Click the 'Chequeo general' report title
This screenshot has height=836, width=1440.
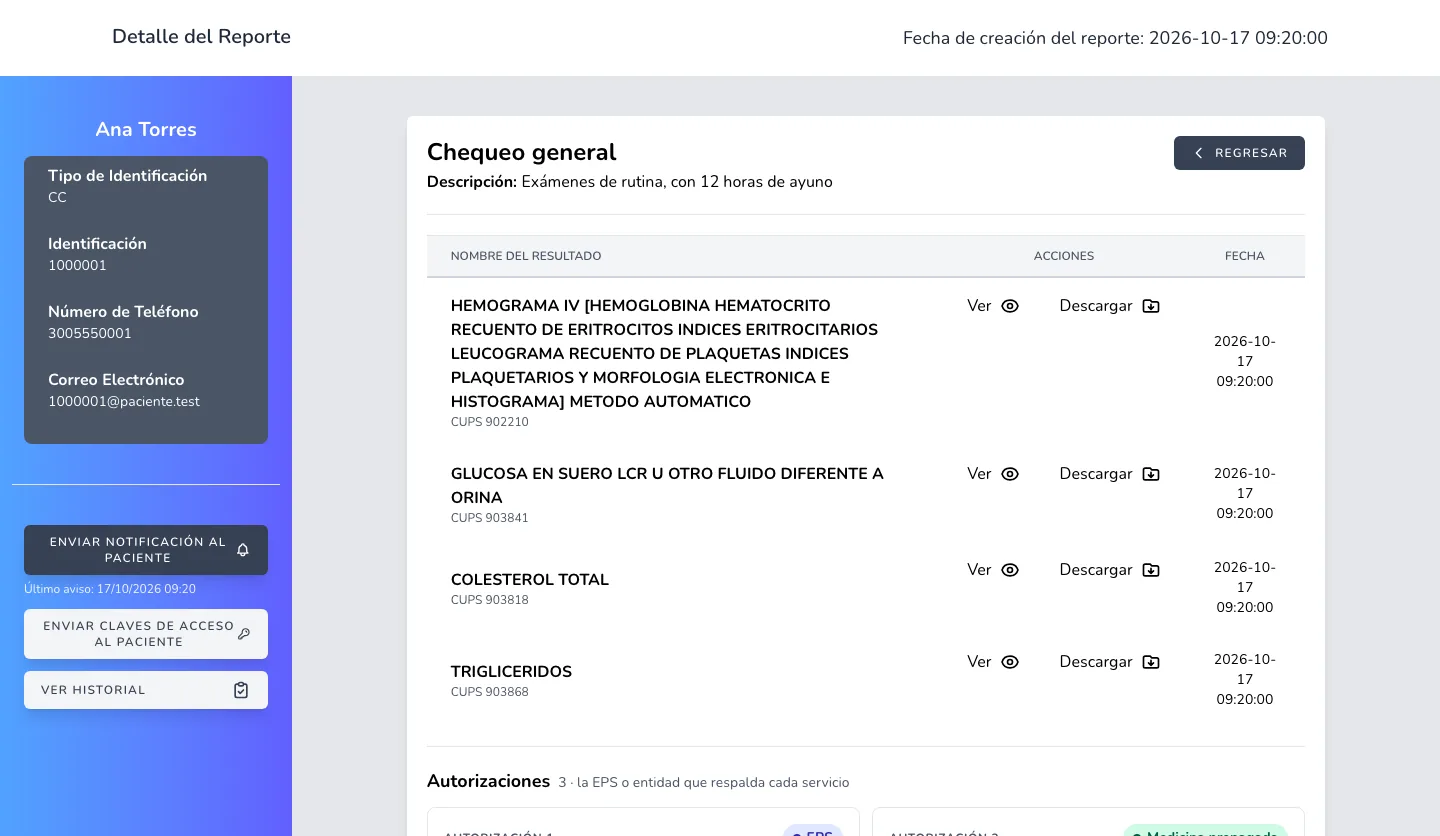522,152
